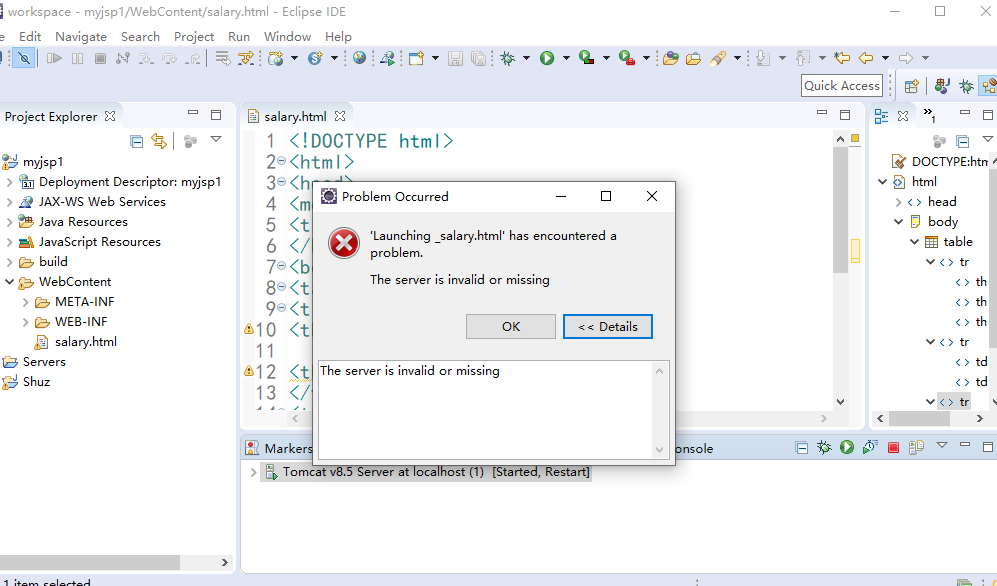Click the Run Last Tool coverage icon
Viewport: 997px width, 586px height.
pyautogui.click(x=586, y=58)
